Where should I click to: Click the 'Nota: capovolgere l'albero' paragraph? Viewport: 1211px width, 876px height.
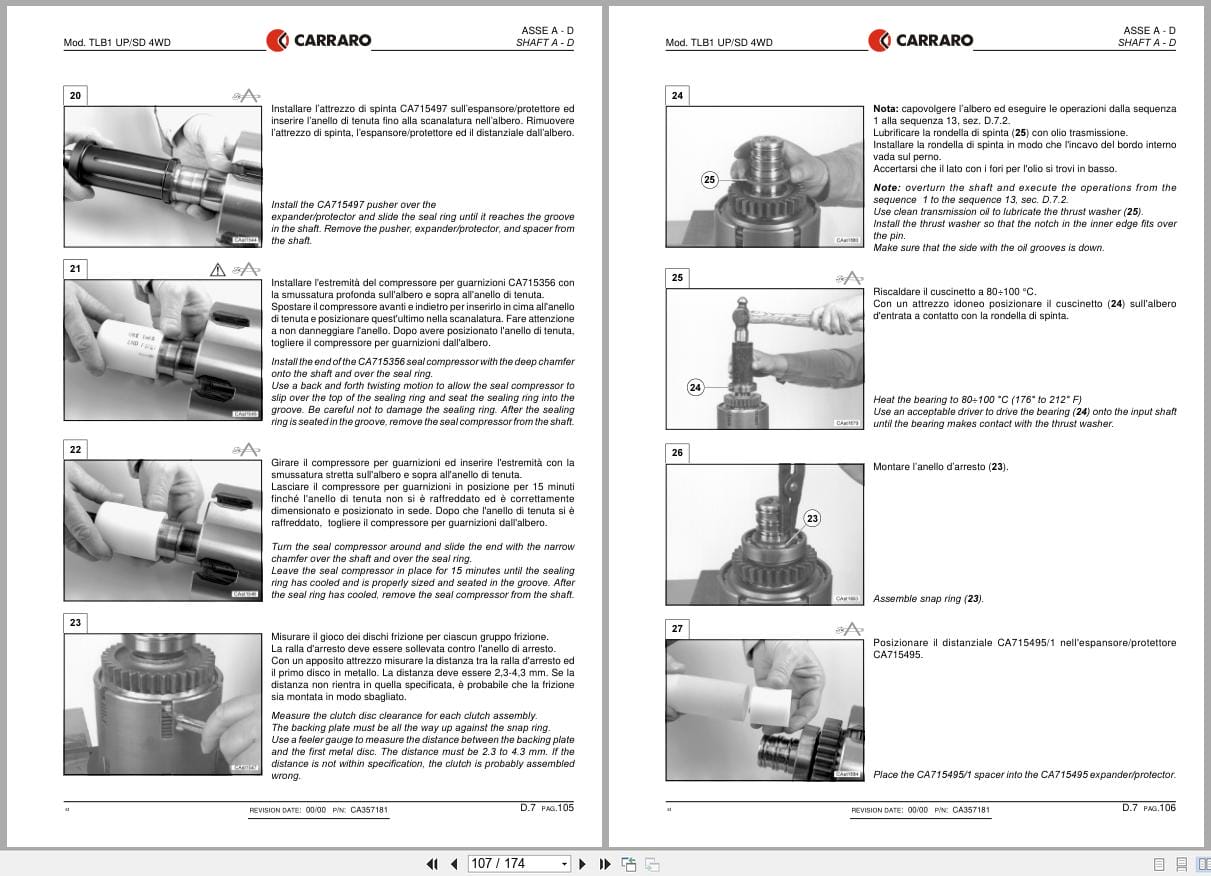(x=1024, y=138)
